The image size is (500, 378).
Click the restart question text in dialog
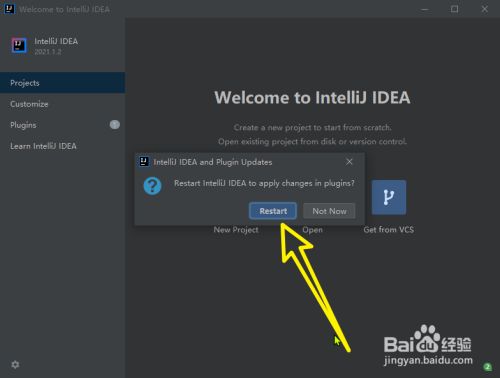click(x=264, y=183)
